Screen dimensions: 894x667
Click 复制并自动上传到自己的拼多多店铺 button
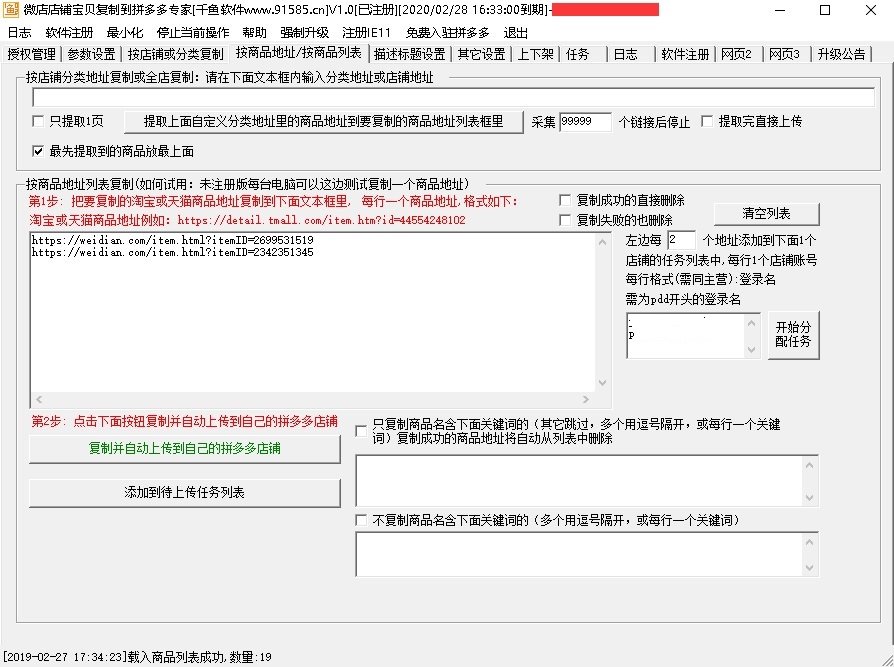(x=185, y=449)
